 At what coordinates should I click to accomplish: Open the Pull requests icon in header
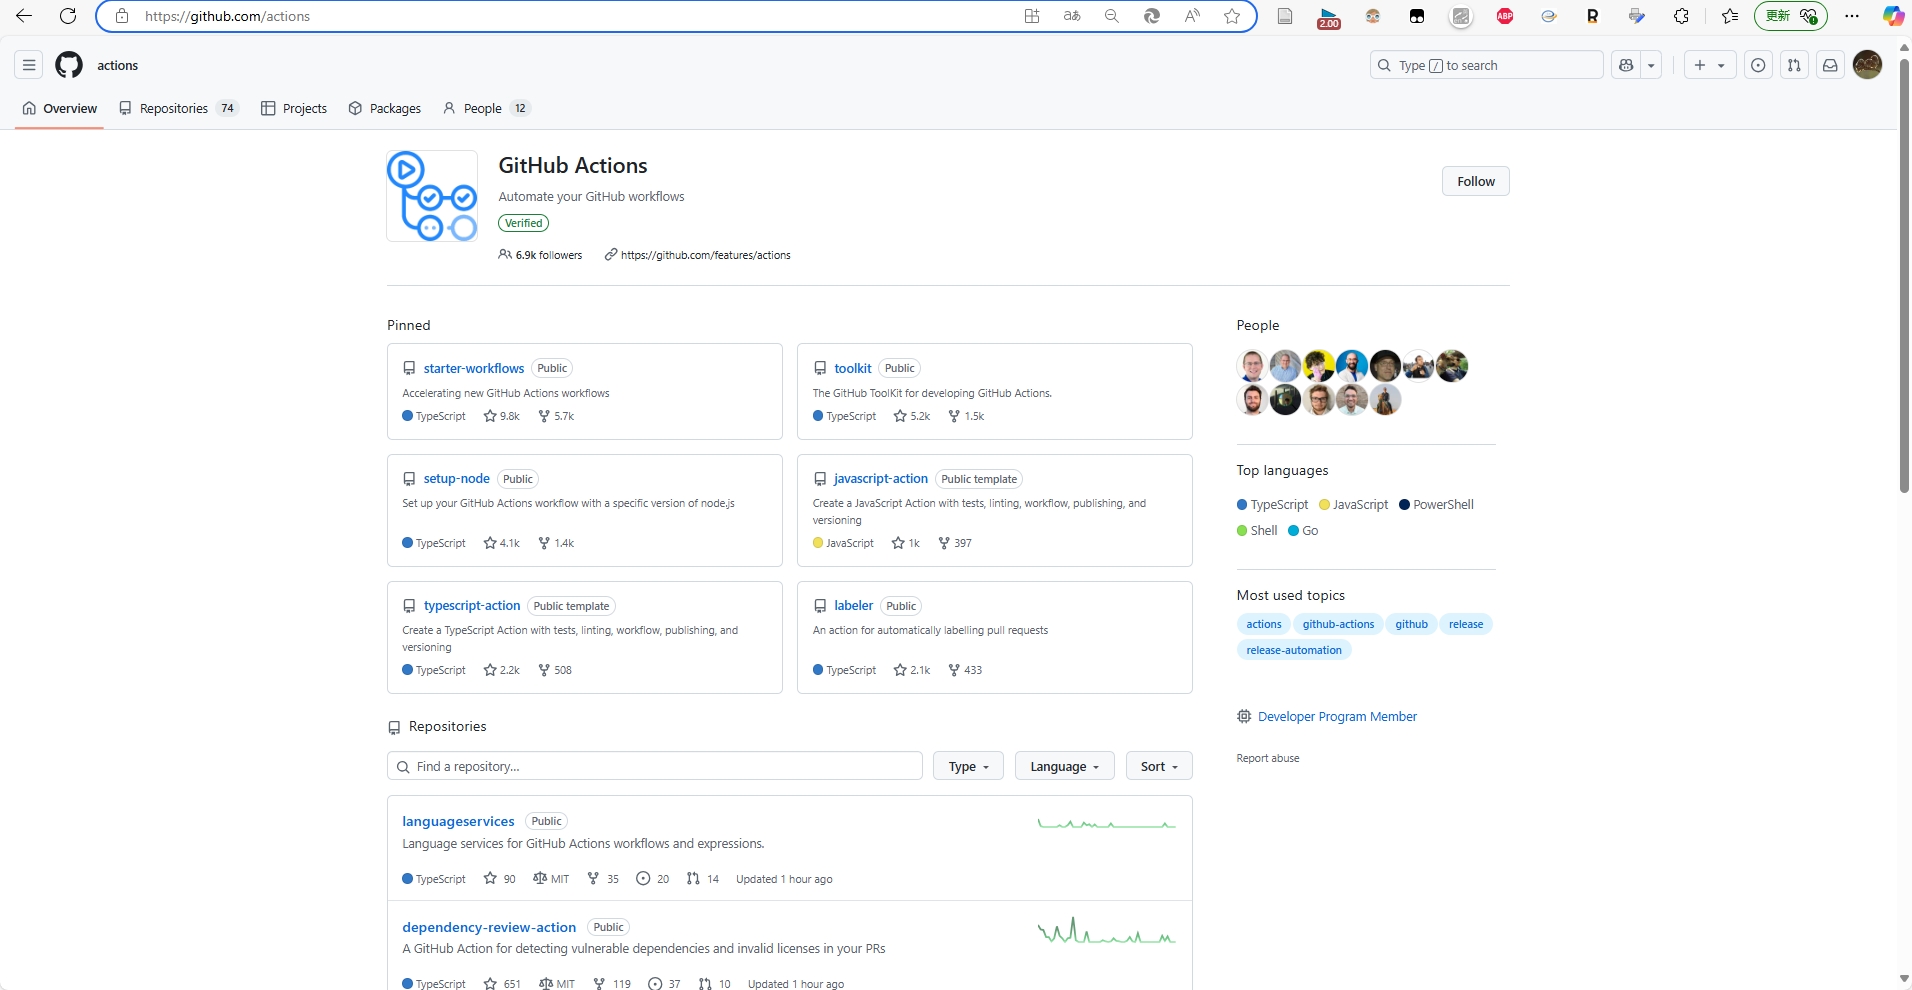(1794, 65)
